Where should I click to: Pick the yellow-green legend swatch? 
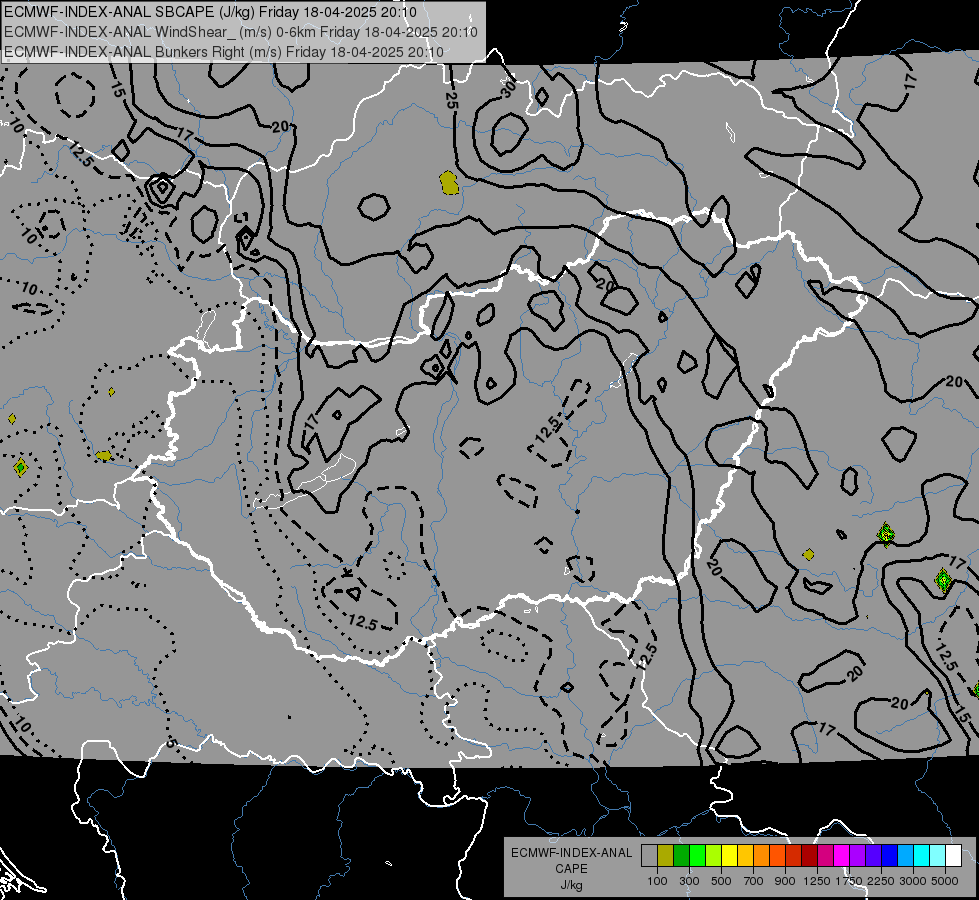pyautogui.click(x=714, y=856)
